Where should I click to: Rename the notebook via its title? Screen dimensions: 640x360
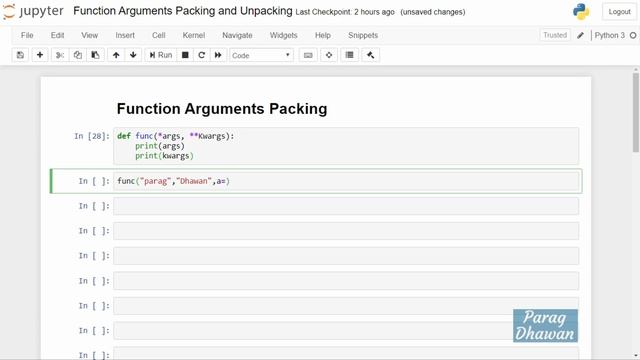click(x=182, y=11)
